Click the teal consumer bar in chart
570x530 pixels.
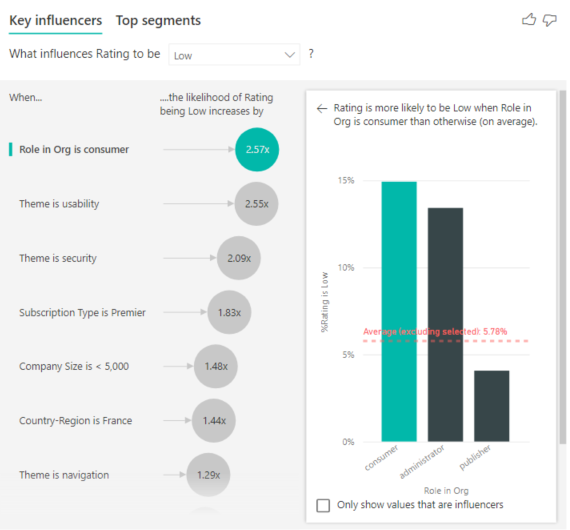coord(399,312)
